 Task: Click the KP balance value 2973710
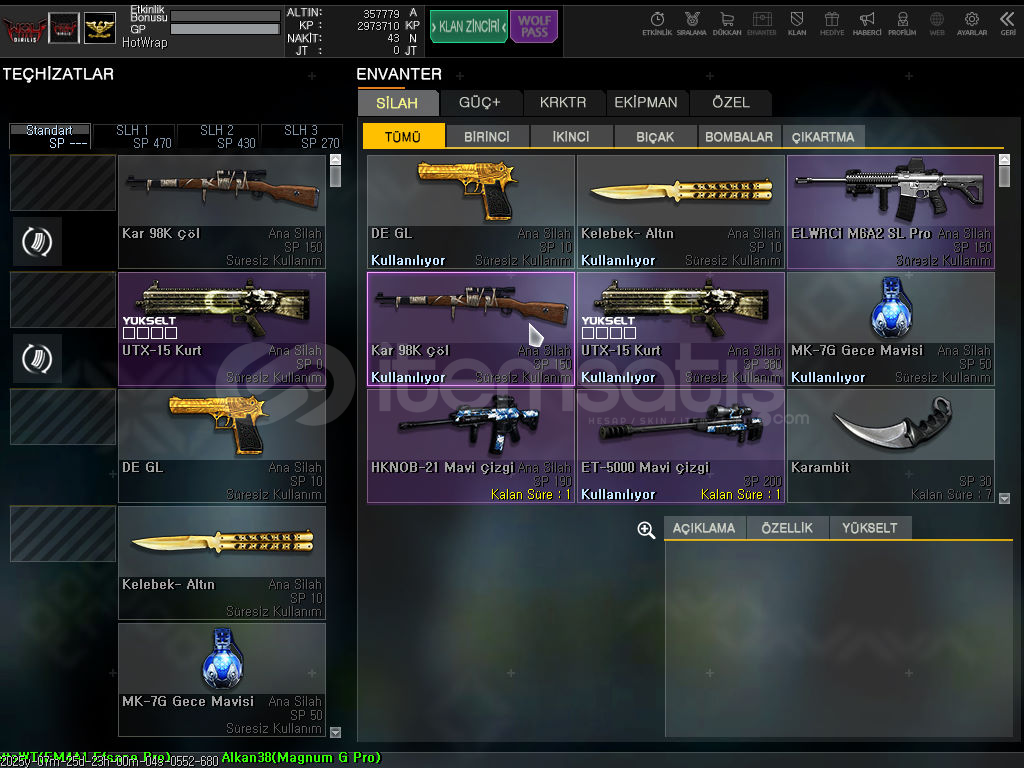378,26
